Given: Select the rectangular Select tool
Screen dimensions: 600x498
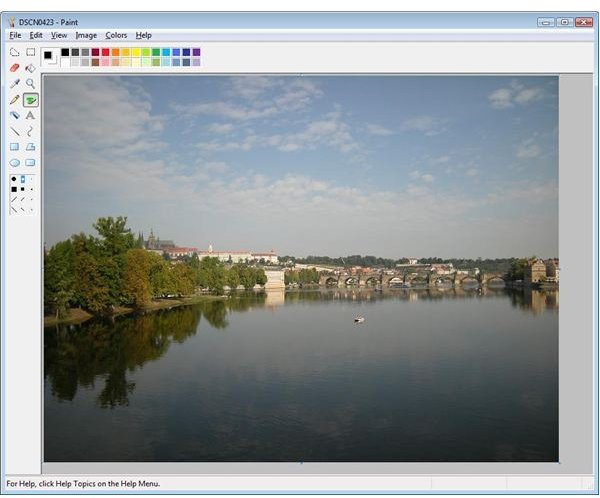Looking at the screenshot, I should (31, 52).
